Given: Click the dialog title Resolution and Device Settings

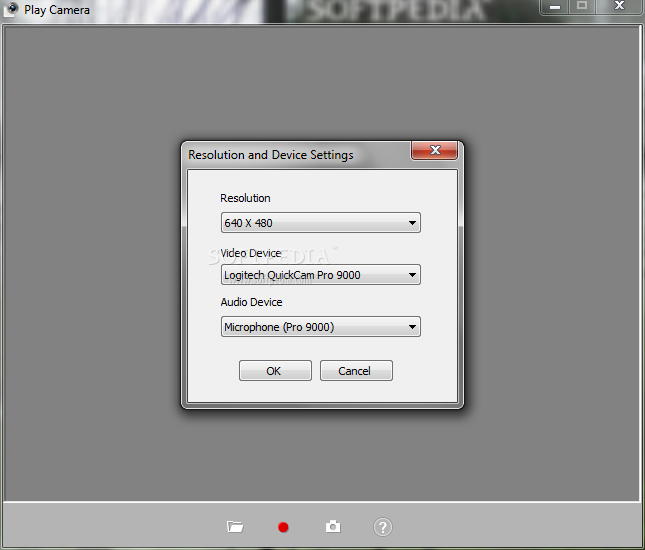Looking at the screenshot, I should [x=271, y=155].
